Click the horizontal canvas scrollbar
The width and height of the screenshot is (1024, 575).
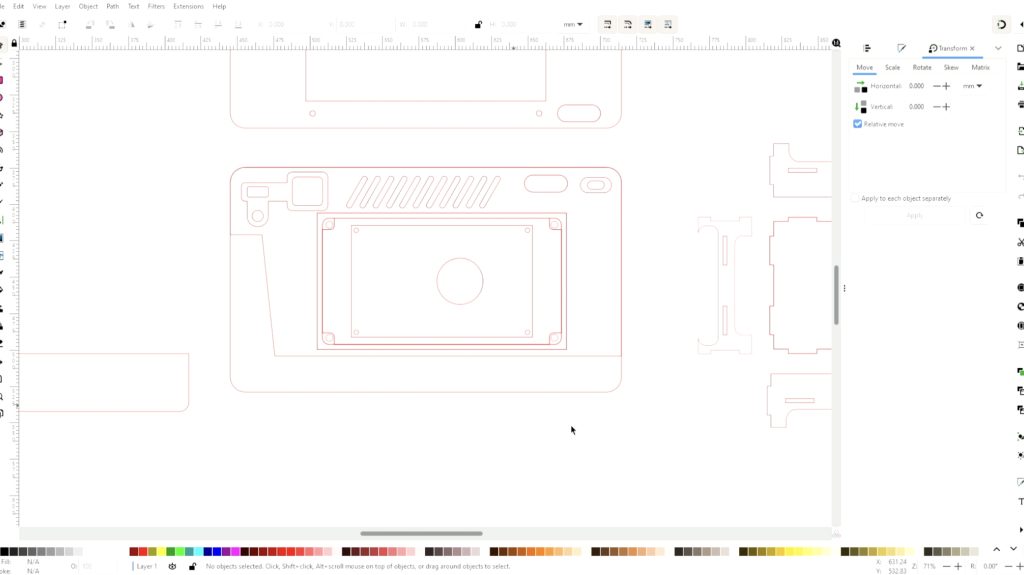tap(421, 533)
